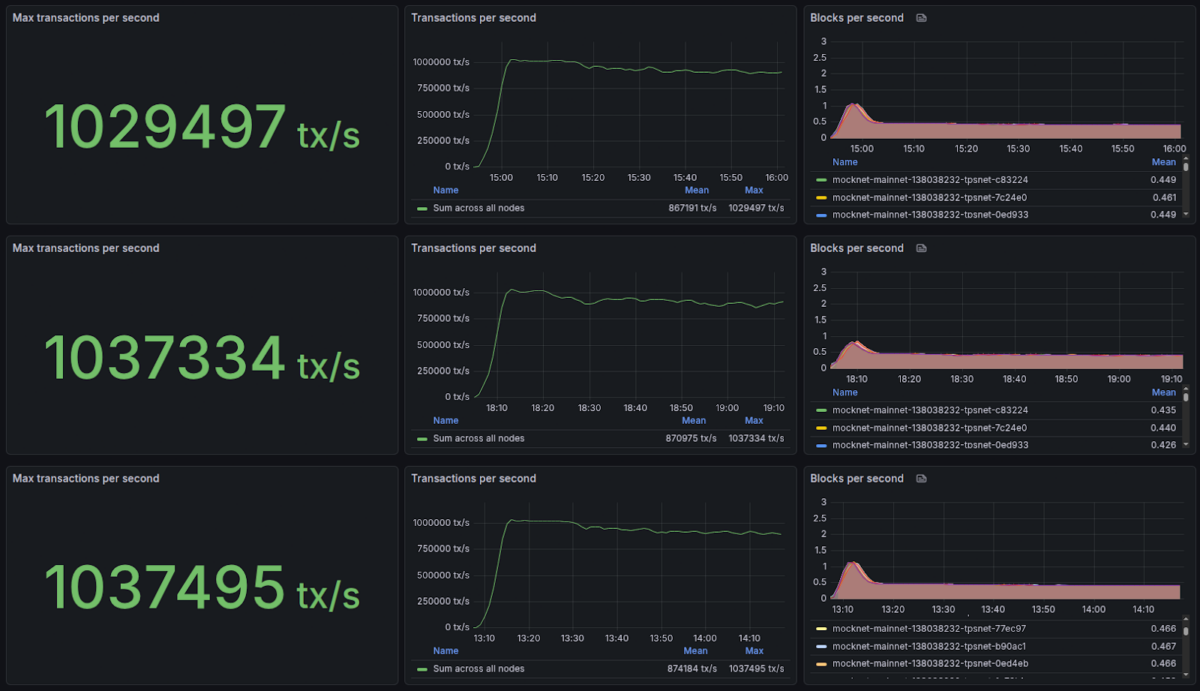Sort top Blocks legend by Mean

point(1163,162)
